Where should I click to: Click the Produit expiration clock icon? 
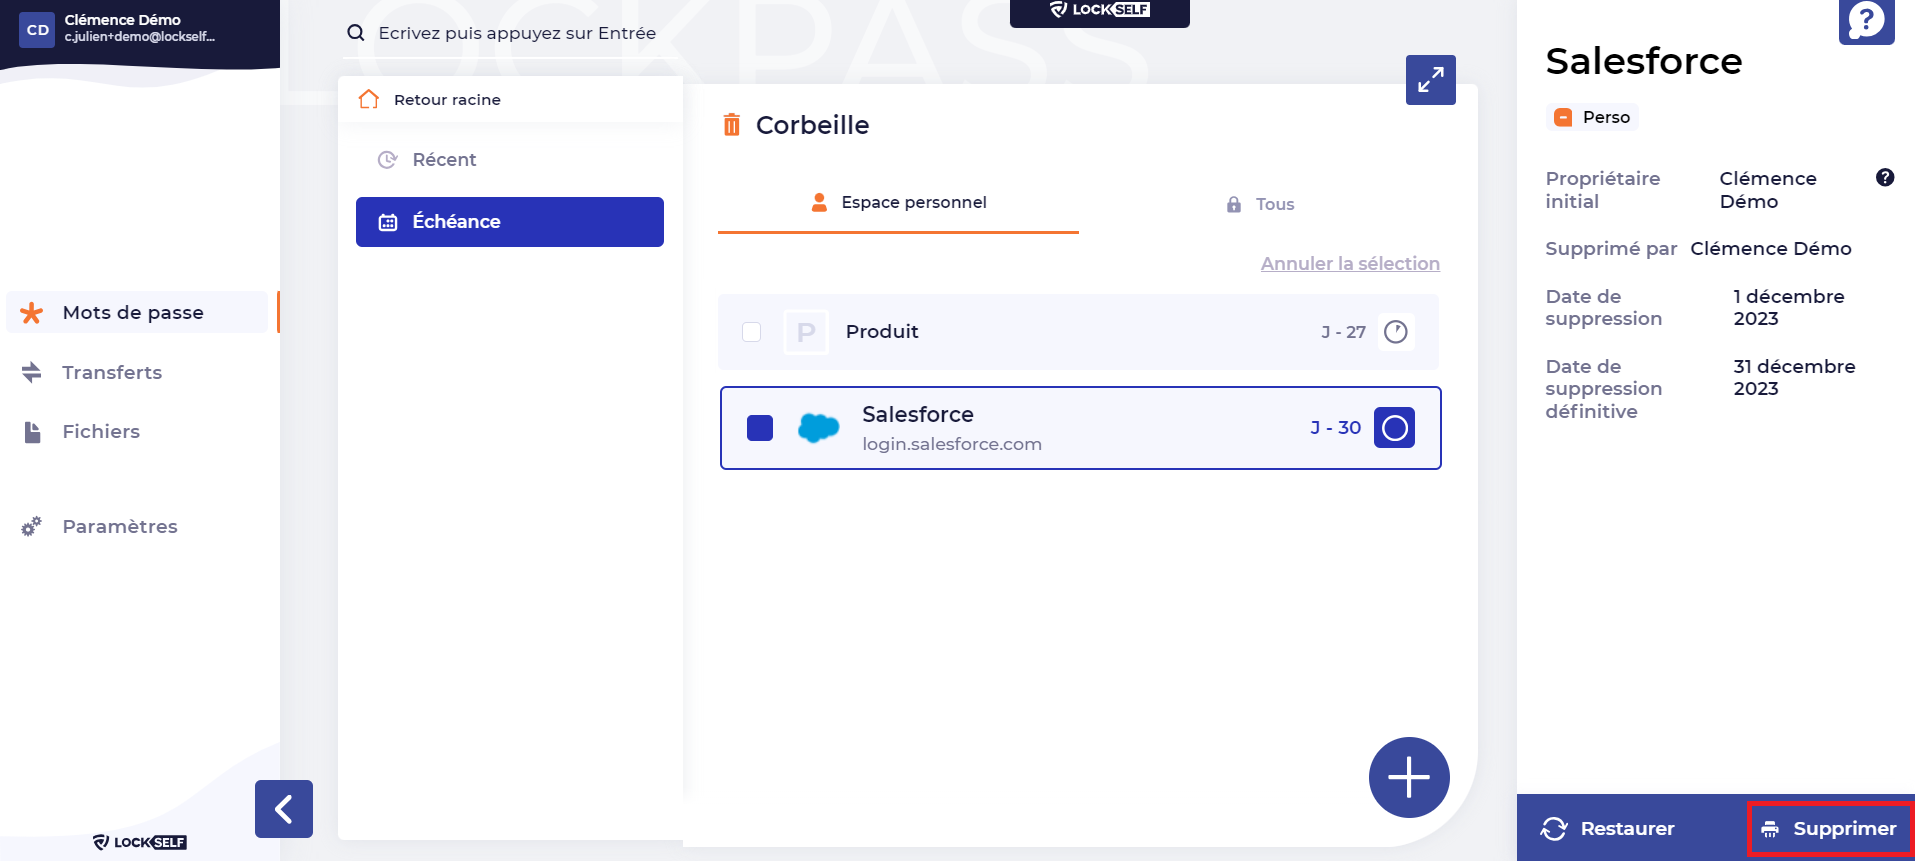coord(1396,332)
